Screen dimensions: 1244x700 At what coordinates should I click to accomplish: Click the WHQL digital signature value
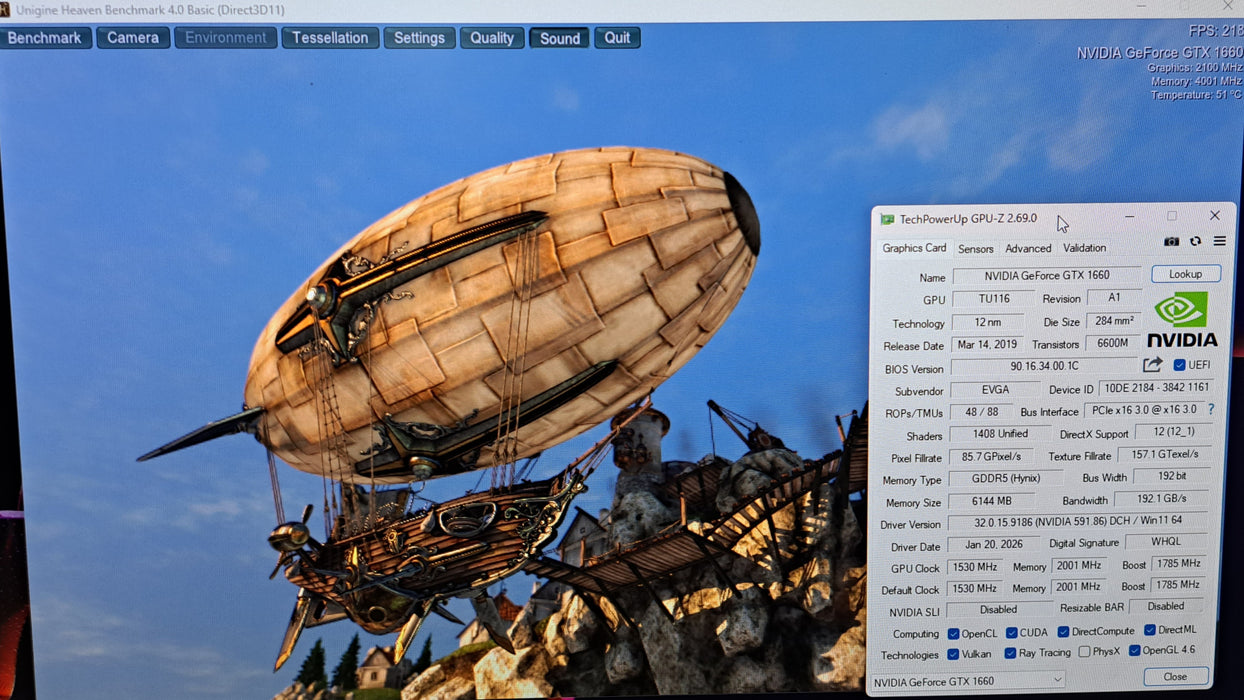tap(1166, 542)
